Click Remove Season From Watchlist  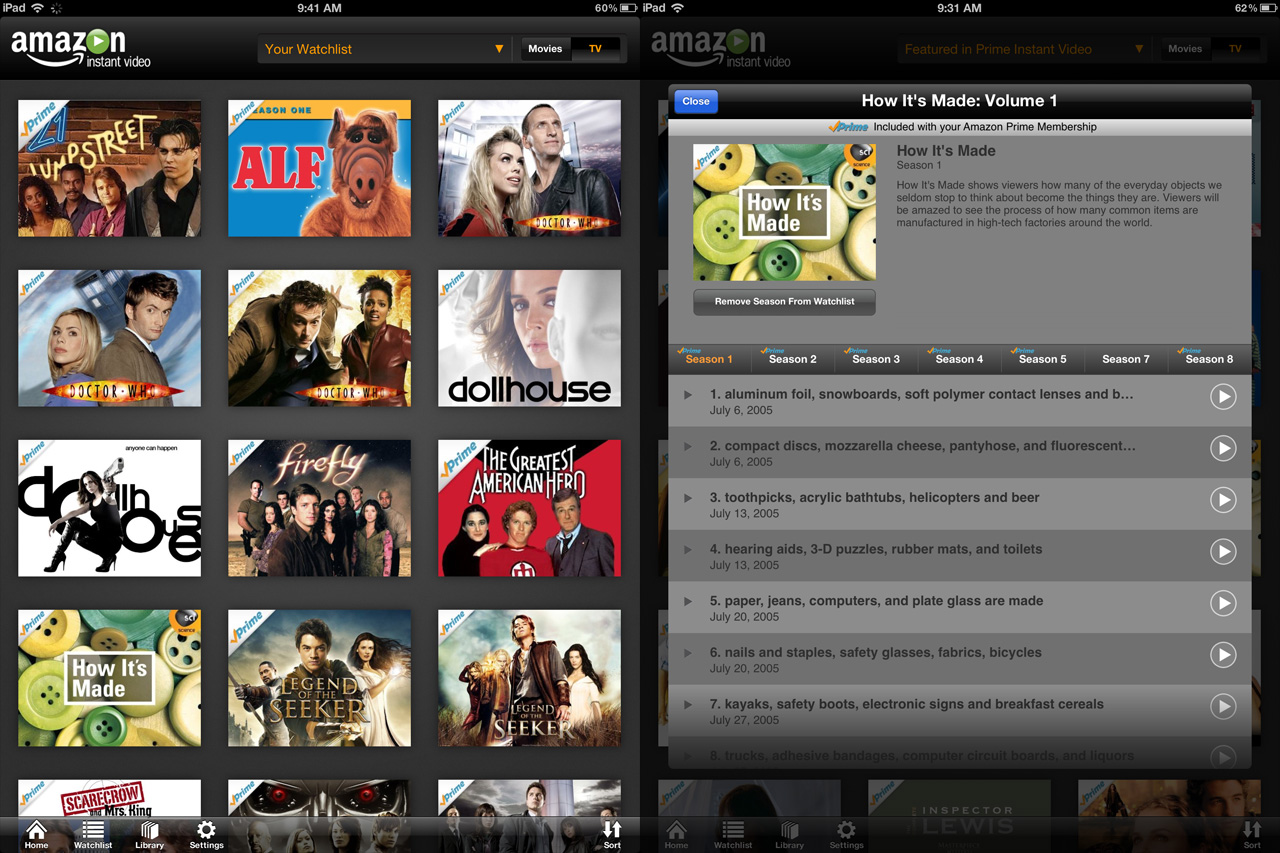(784, 302)
